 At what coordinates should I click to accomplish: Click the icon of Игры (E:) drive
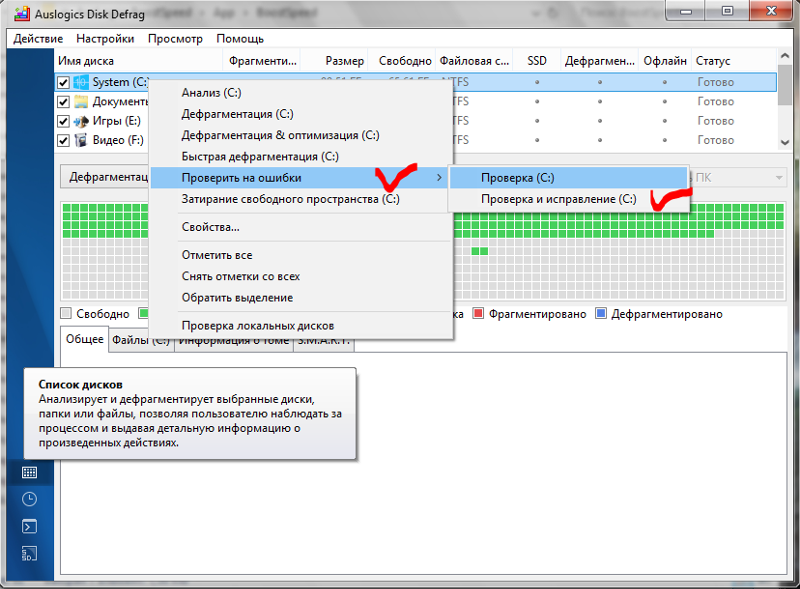[x=81, y=121]
